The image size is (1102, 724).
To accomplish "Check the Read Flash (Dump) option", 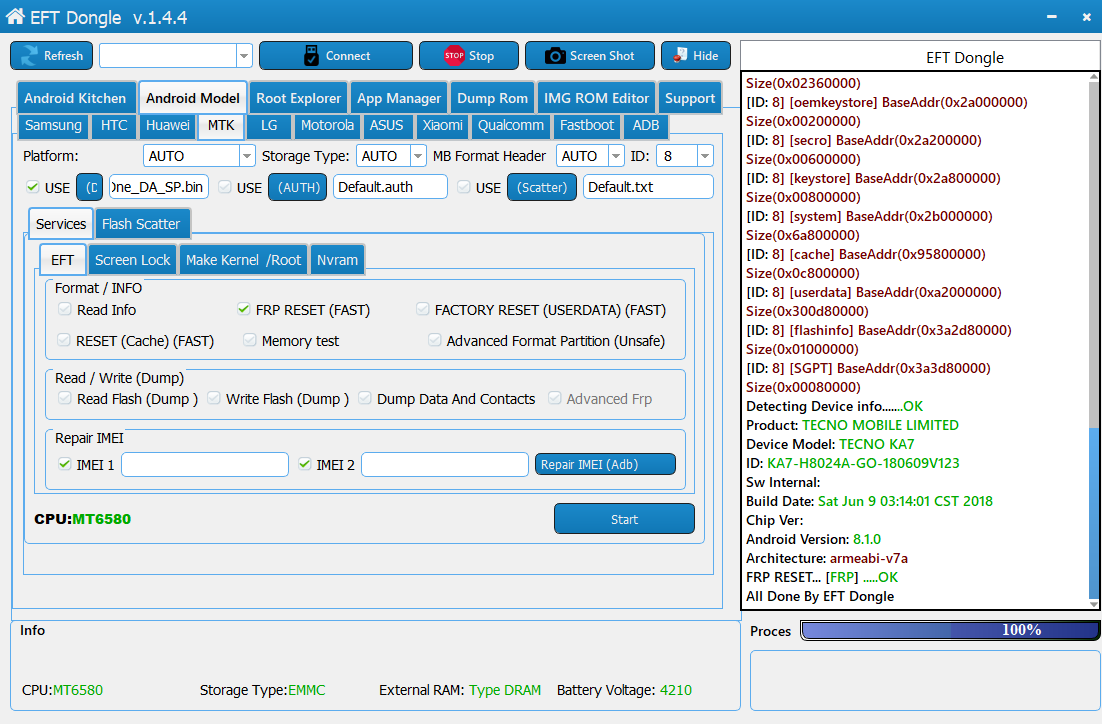I will tap(65, 399).
